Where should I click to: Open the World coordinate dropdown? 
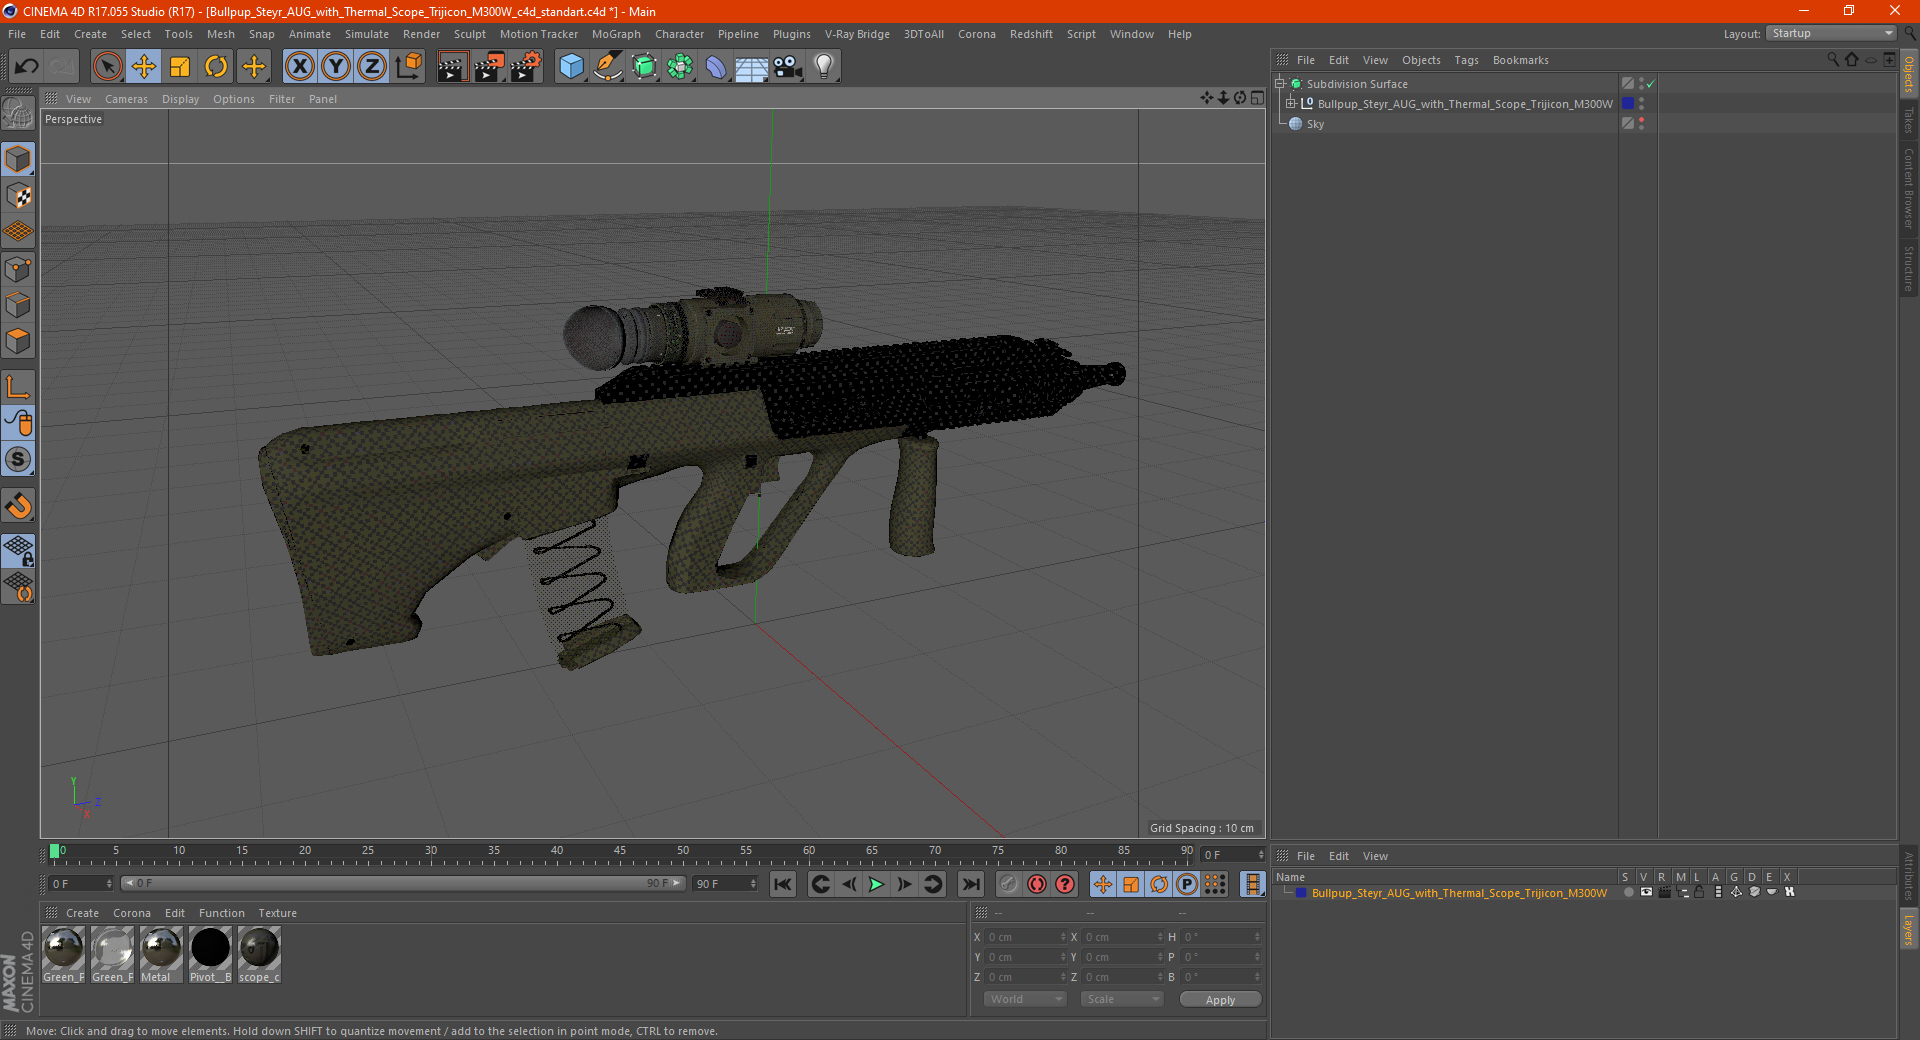(1025, 1000)
